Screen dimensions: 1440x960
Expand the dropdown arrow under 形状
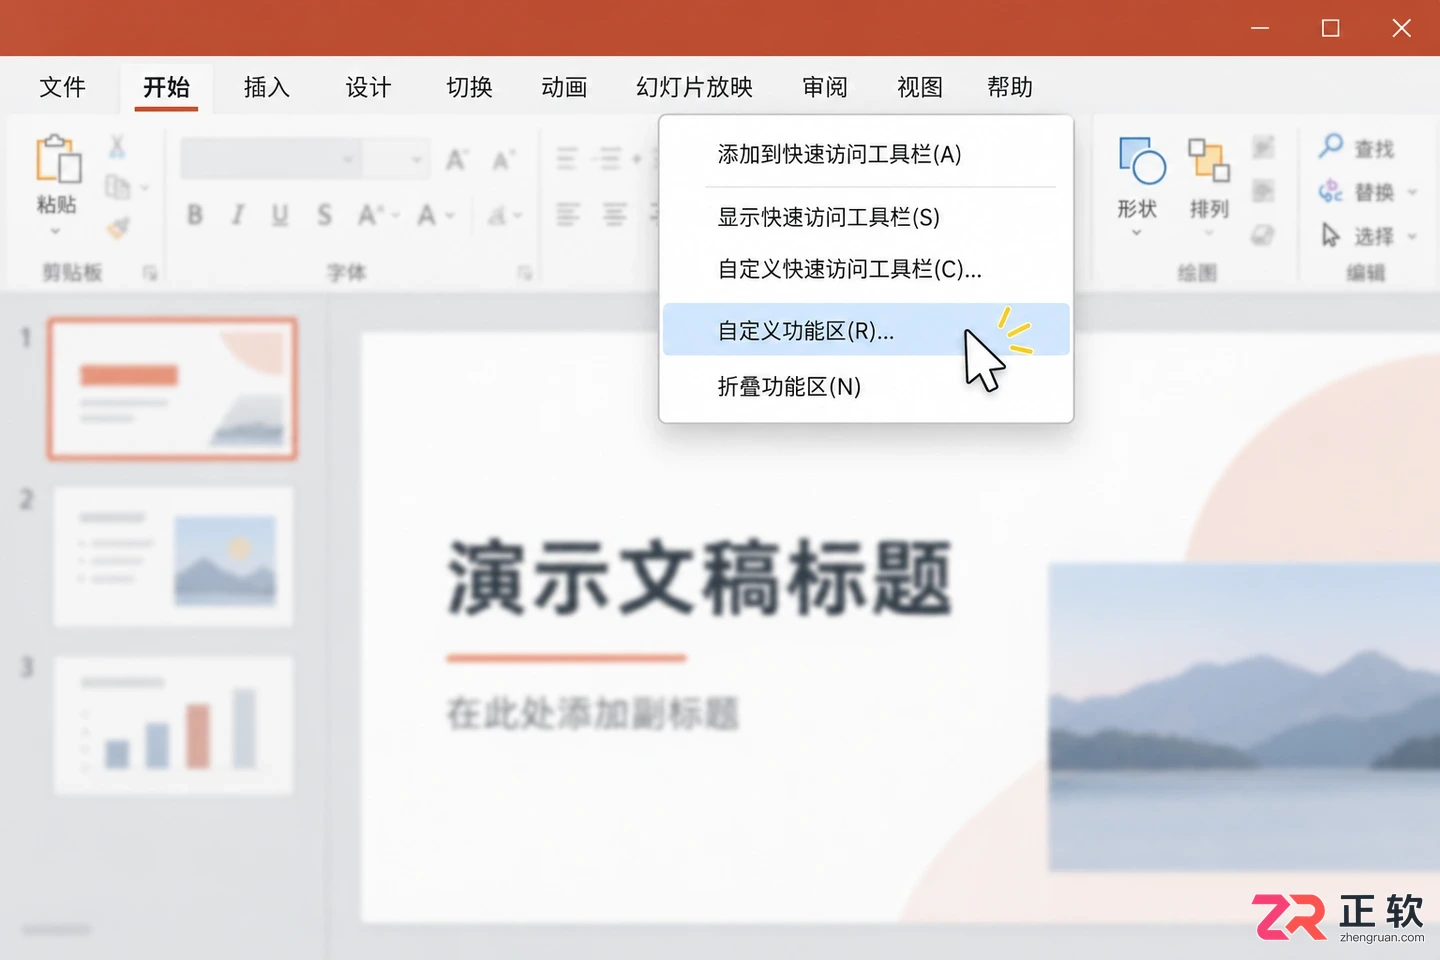pos(1137,233)
